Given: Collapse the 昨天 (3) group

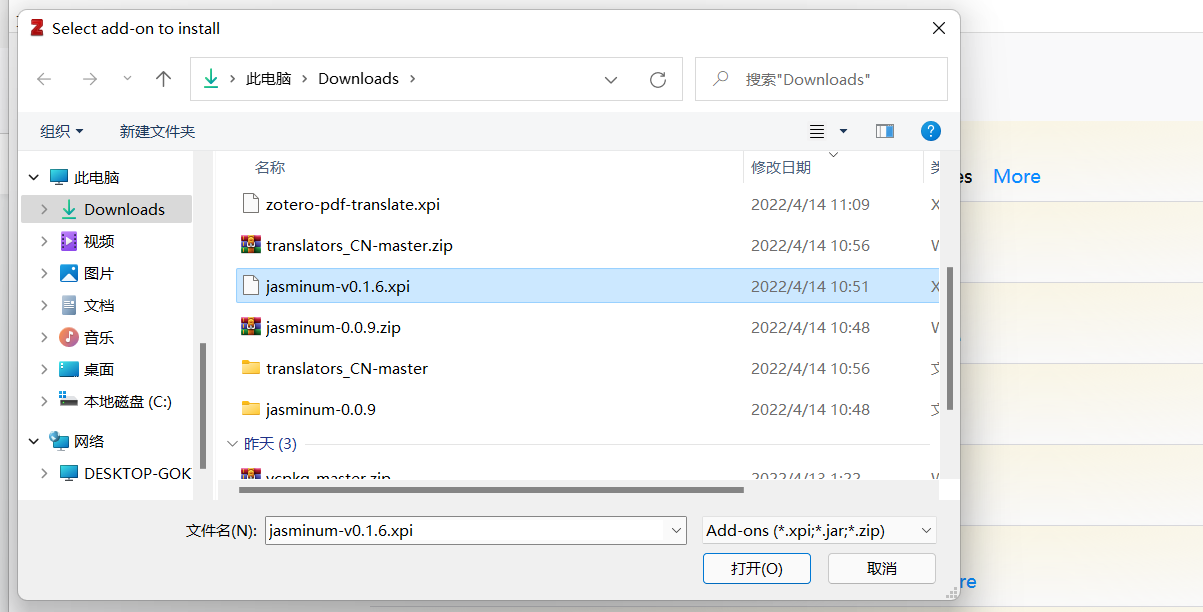Looking at the screenshot, I should pyautogui.click(x=232, y=443).
